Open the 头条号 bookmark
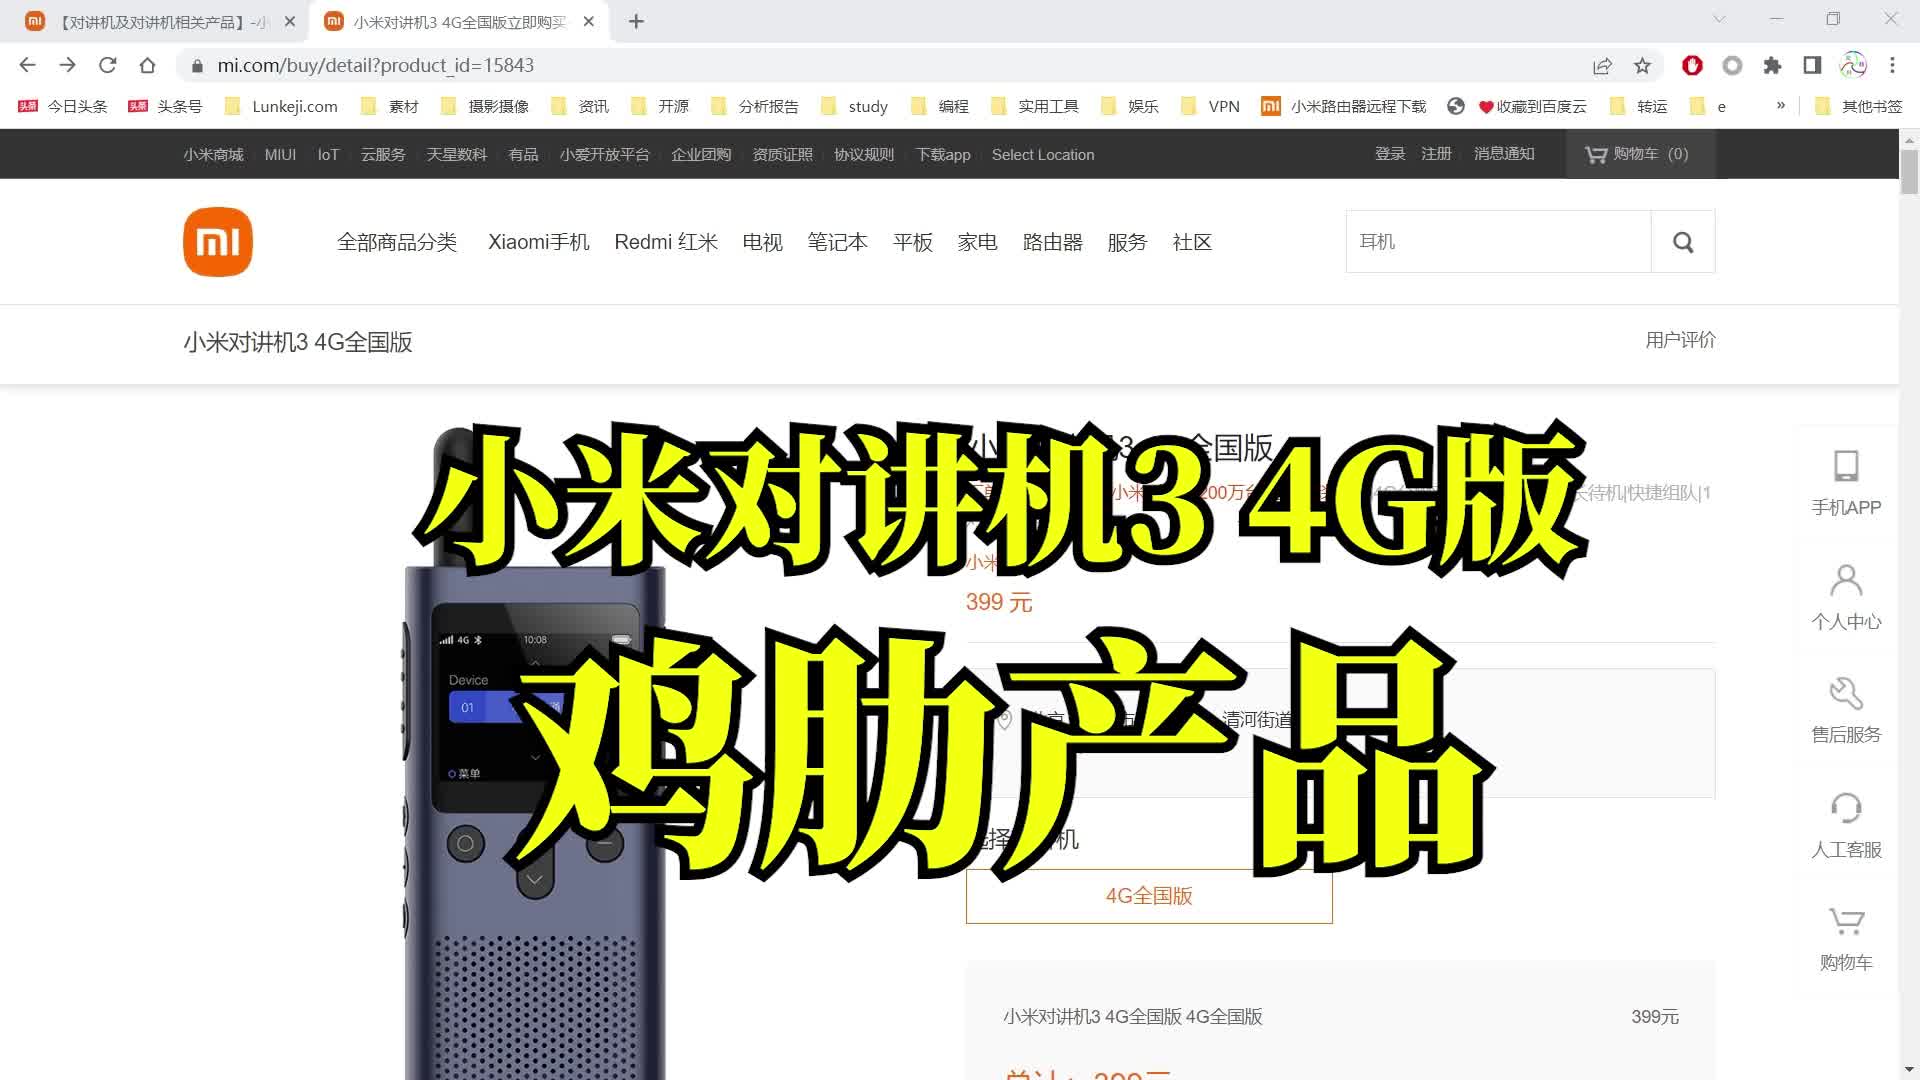Viewport: 1920px width, 1080px height. (x=165, y=106)
